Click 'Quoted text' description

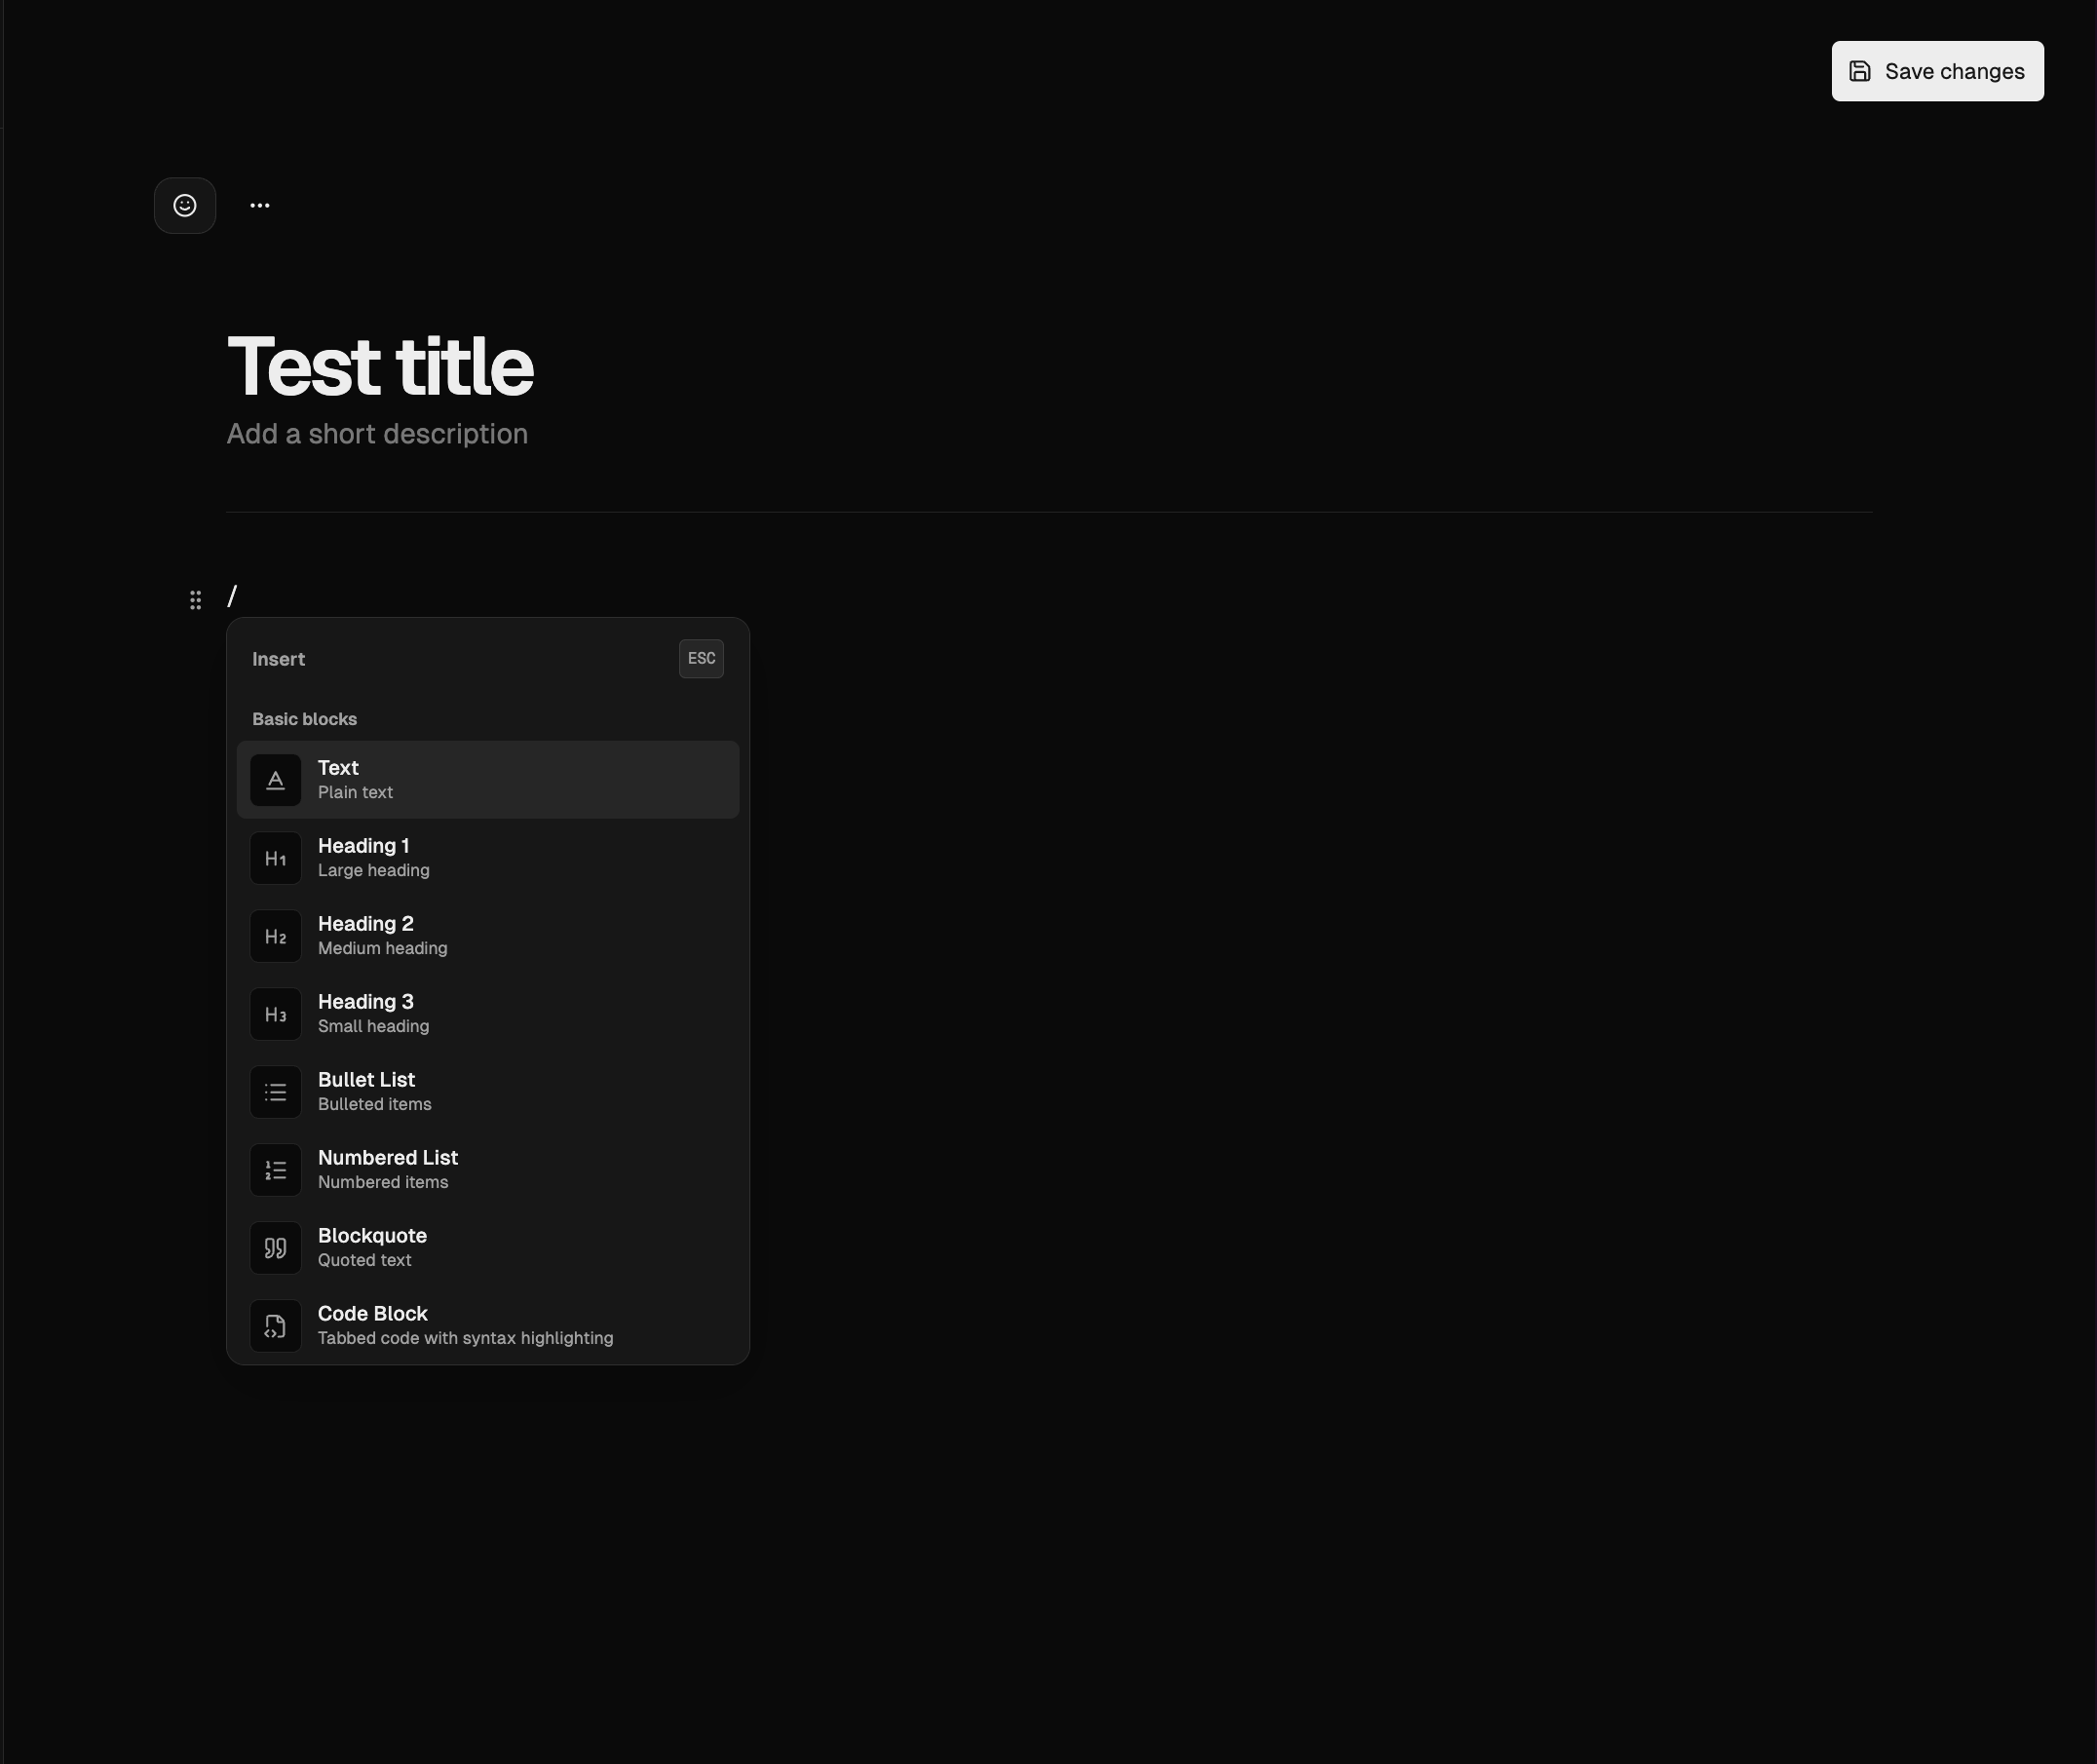point(365,1261)
